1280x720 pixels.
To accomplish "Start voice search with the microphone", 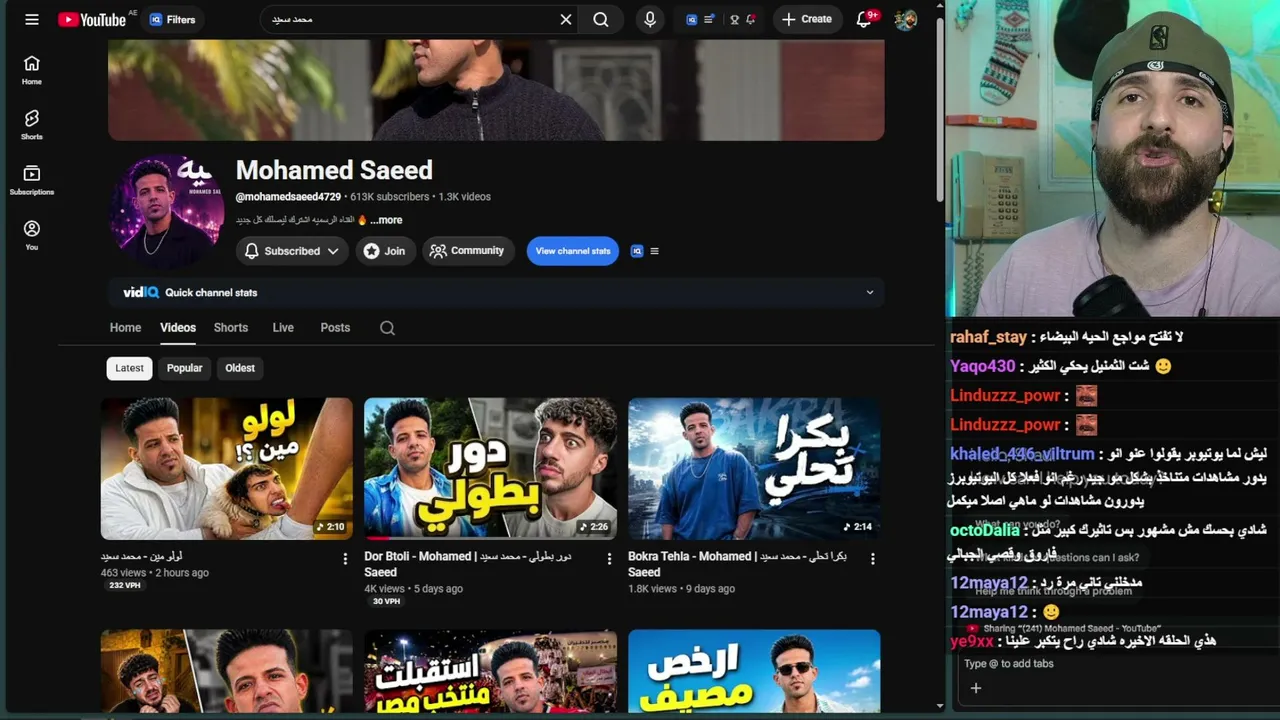I will (x=650, y=19).
